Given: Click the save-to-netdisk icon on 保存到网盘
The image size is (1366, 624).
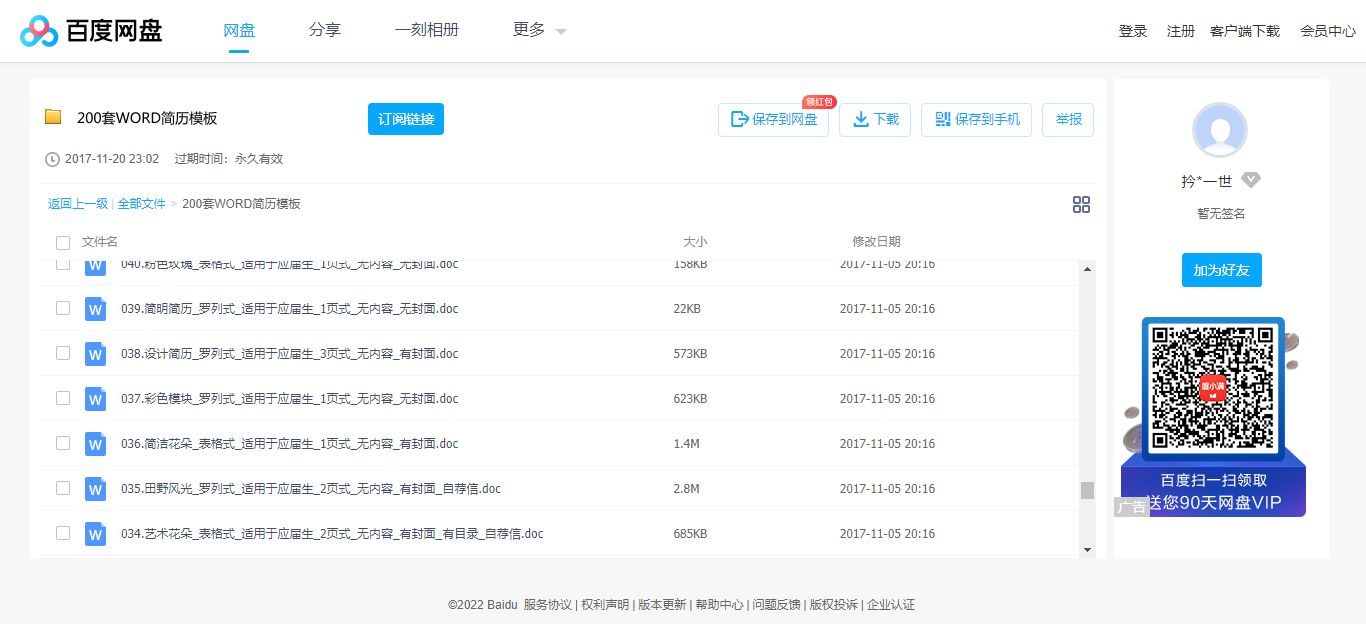Looking at the screenshot, I should click(739, 119).
